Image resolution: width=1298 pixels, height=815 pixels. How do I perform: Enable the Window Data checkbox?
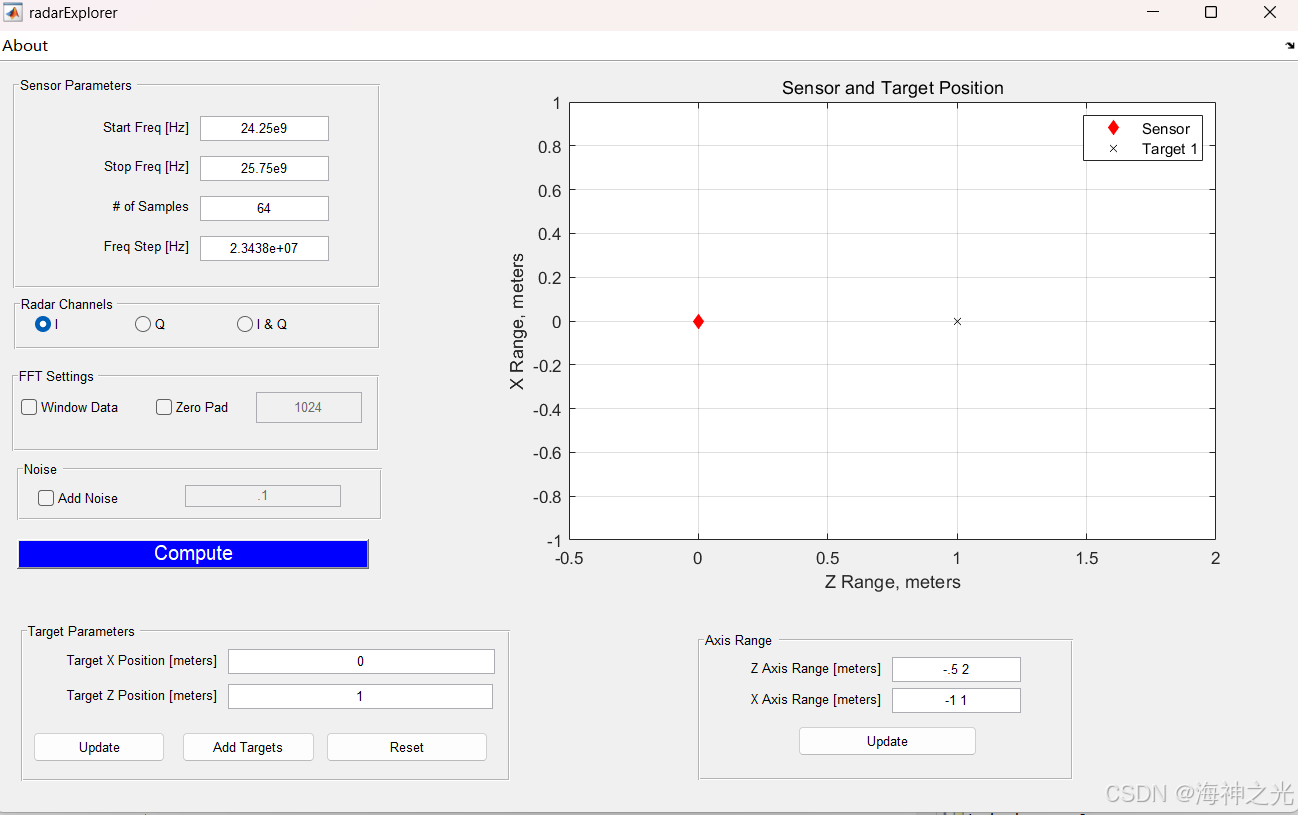point(29,407)
